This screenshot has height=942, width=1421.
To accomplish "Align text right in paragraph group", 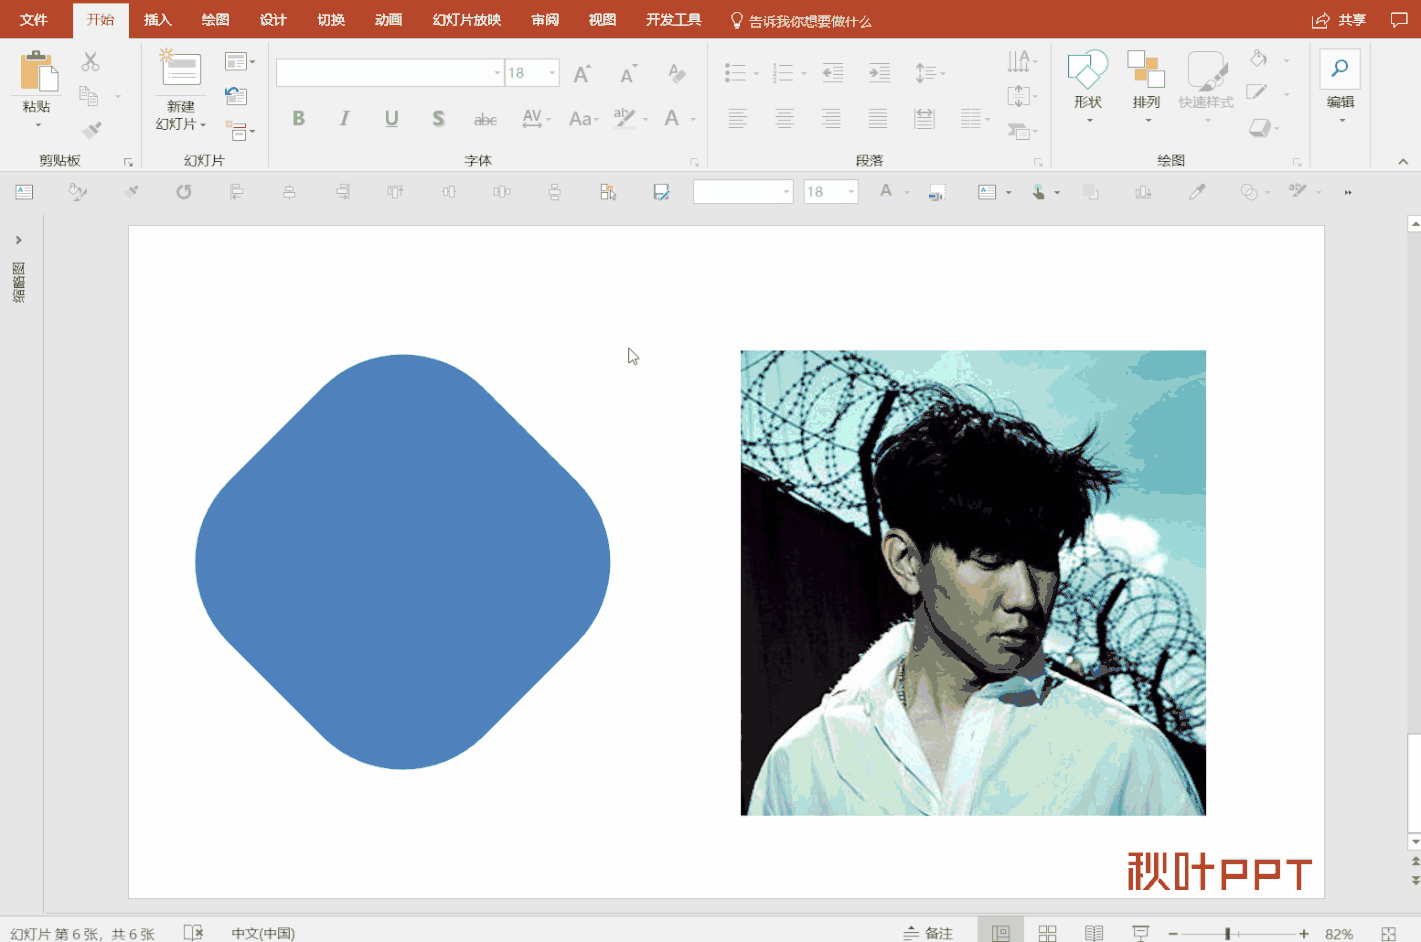I will [x=831, y=119].
